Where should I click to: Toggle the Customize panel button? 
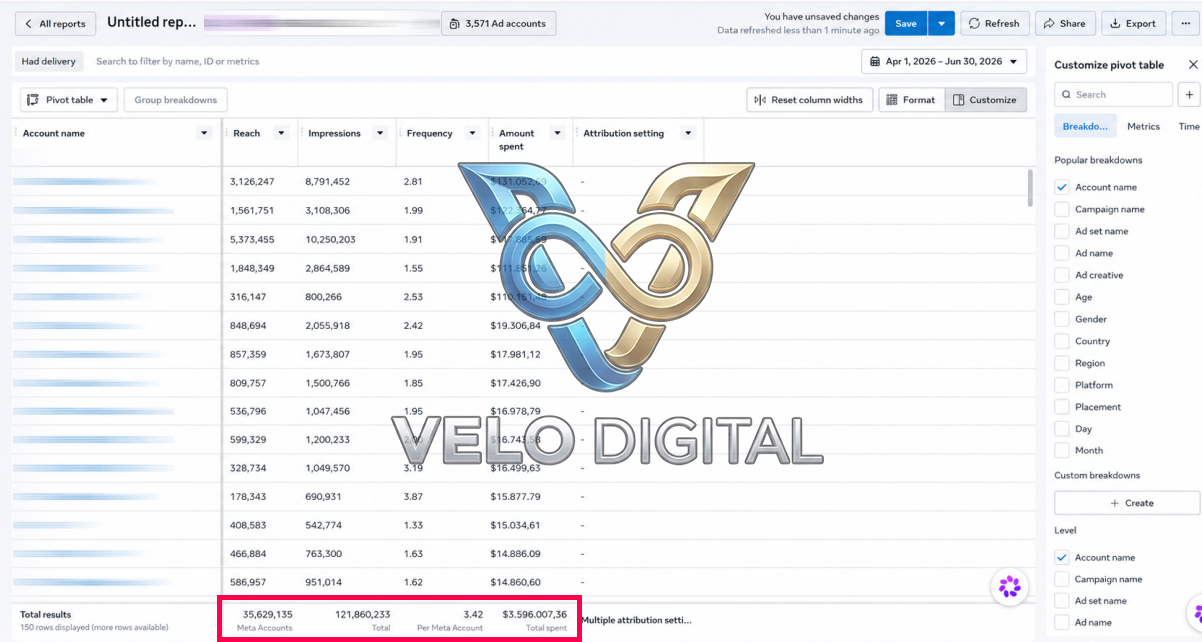[x=985, y=100]
